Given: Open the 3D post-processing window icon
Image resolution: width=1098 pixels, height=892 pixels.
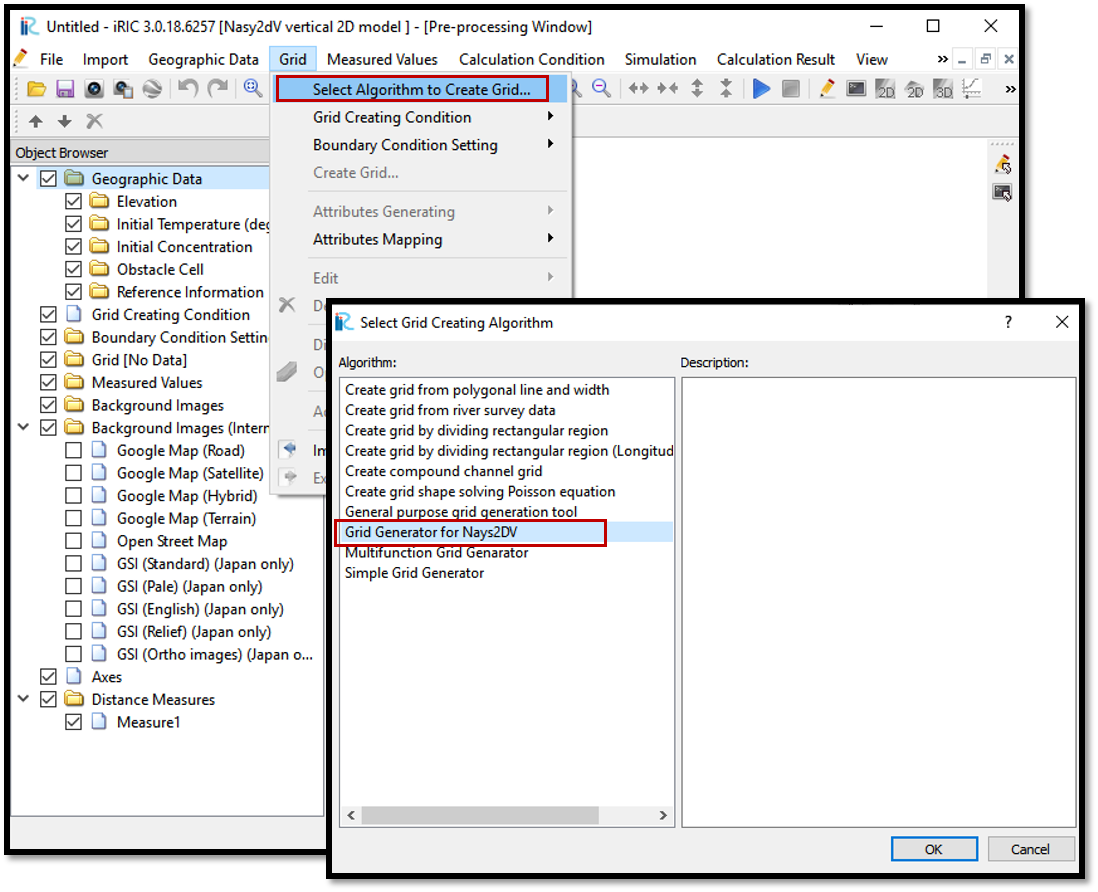Looking at the screenshot, I should (943, 89).
